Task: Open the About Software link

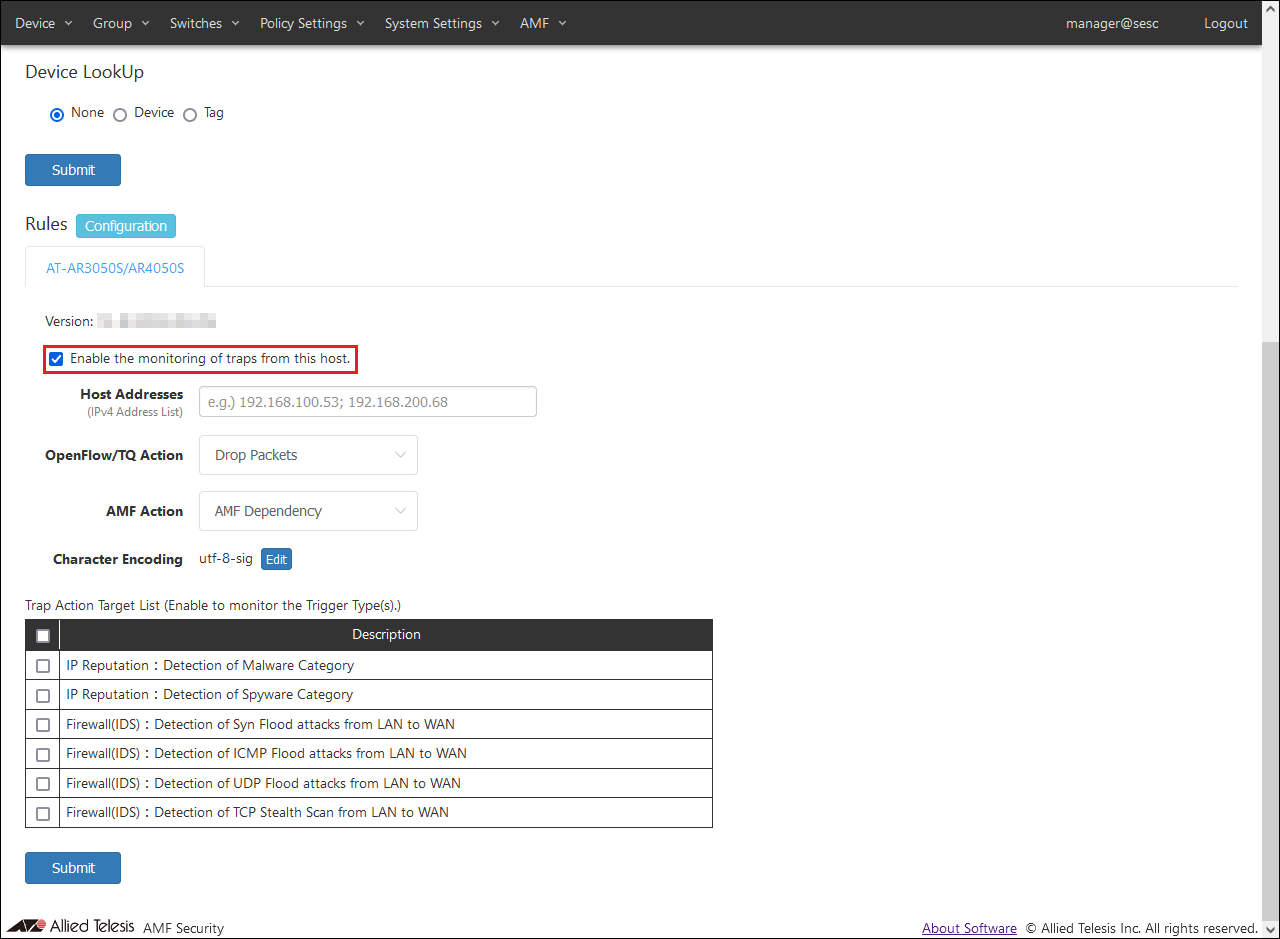Action: [x=969, y=928]
